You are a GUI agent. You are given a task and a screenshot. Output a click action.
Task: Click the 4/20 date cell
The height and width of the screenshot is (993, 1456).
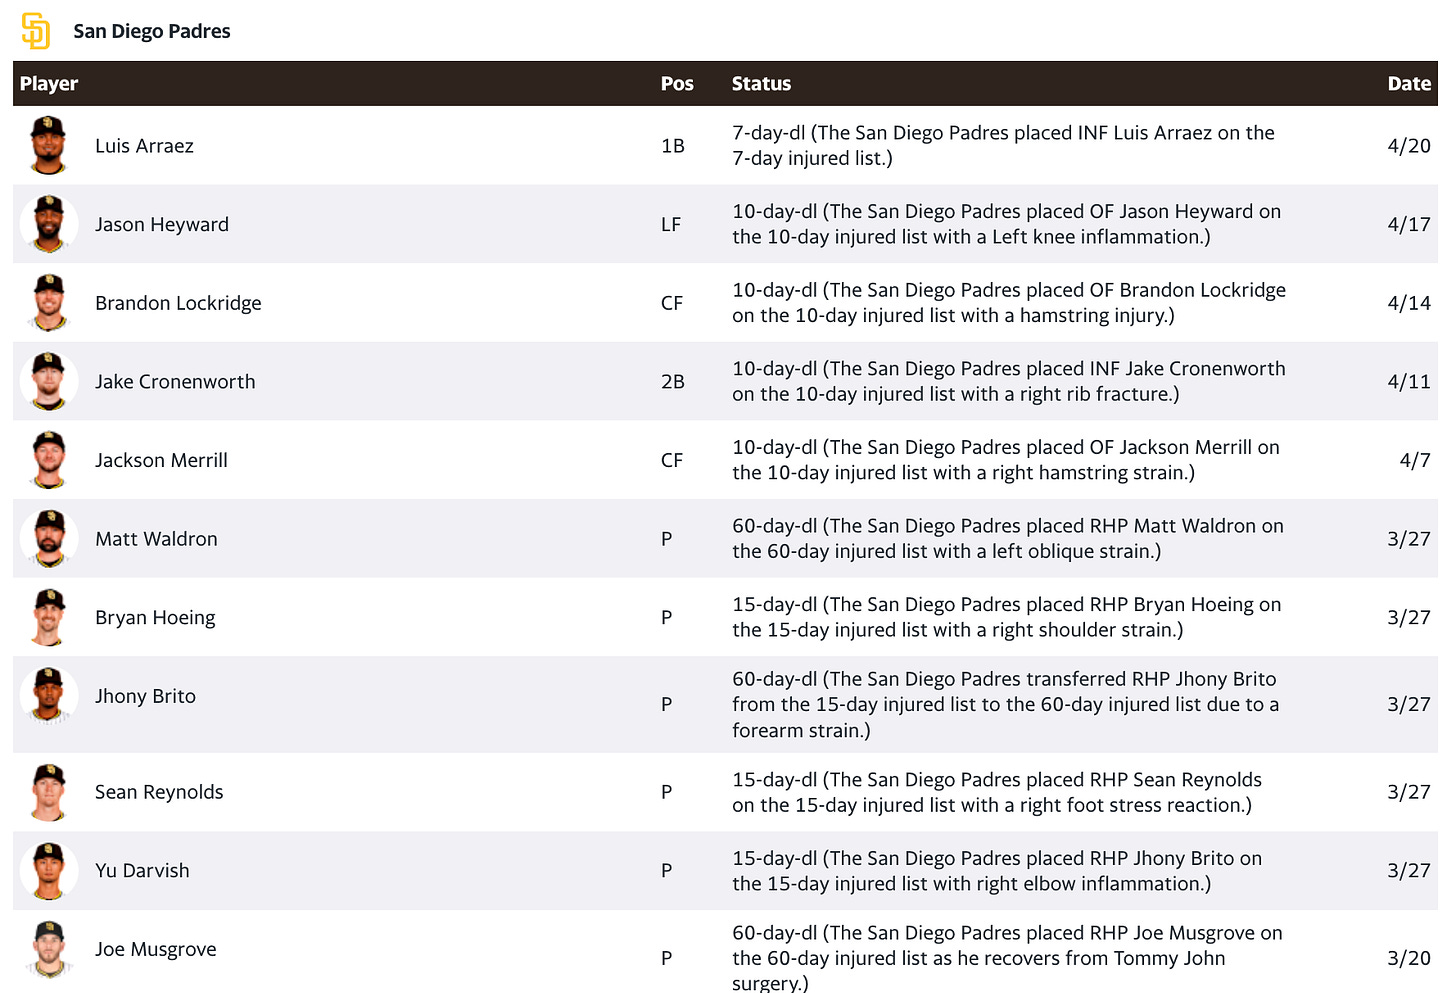(x=1409, y=146)
